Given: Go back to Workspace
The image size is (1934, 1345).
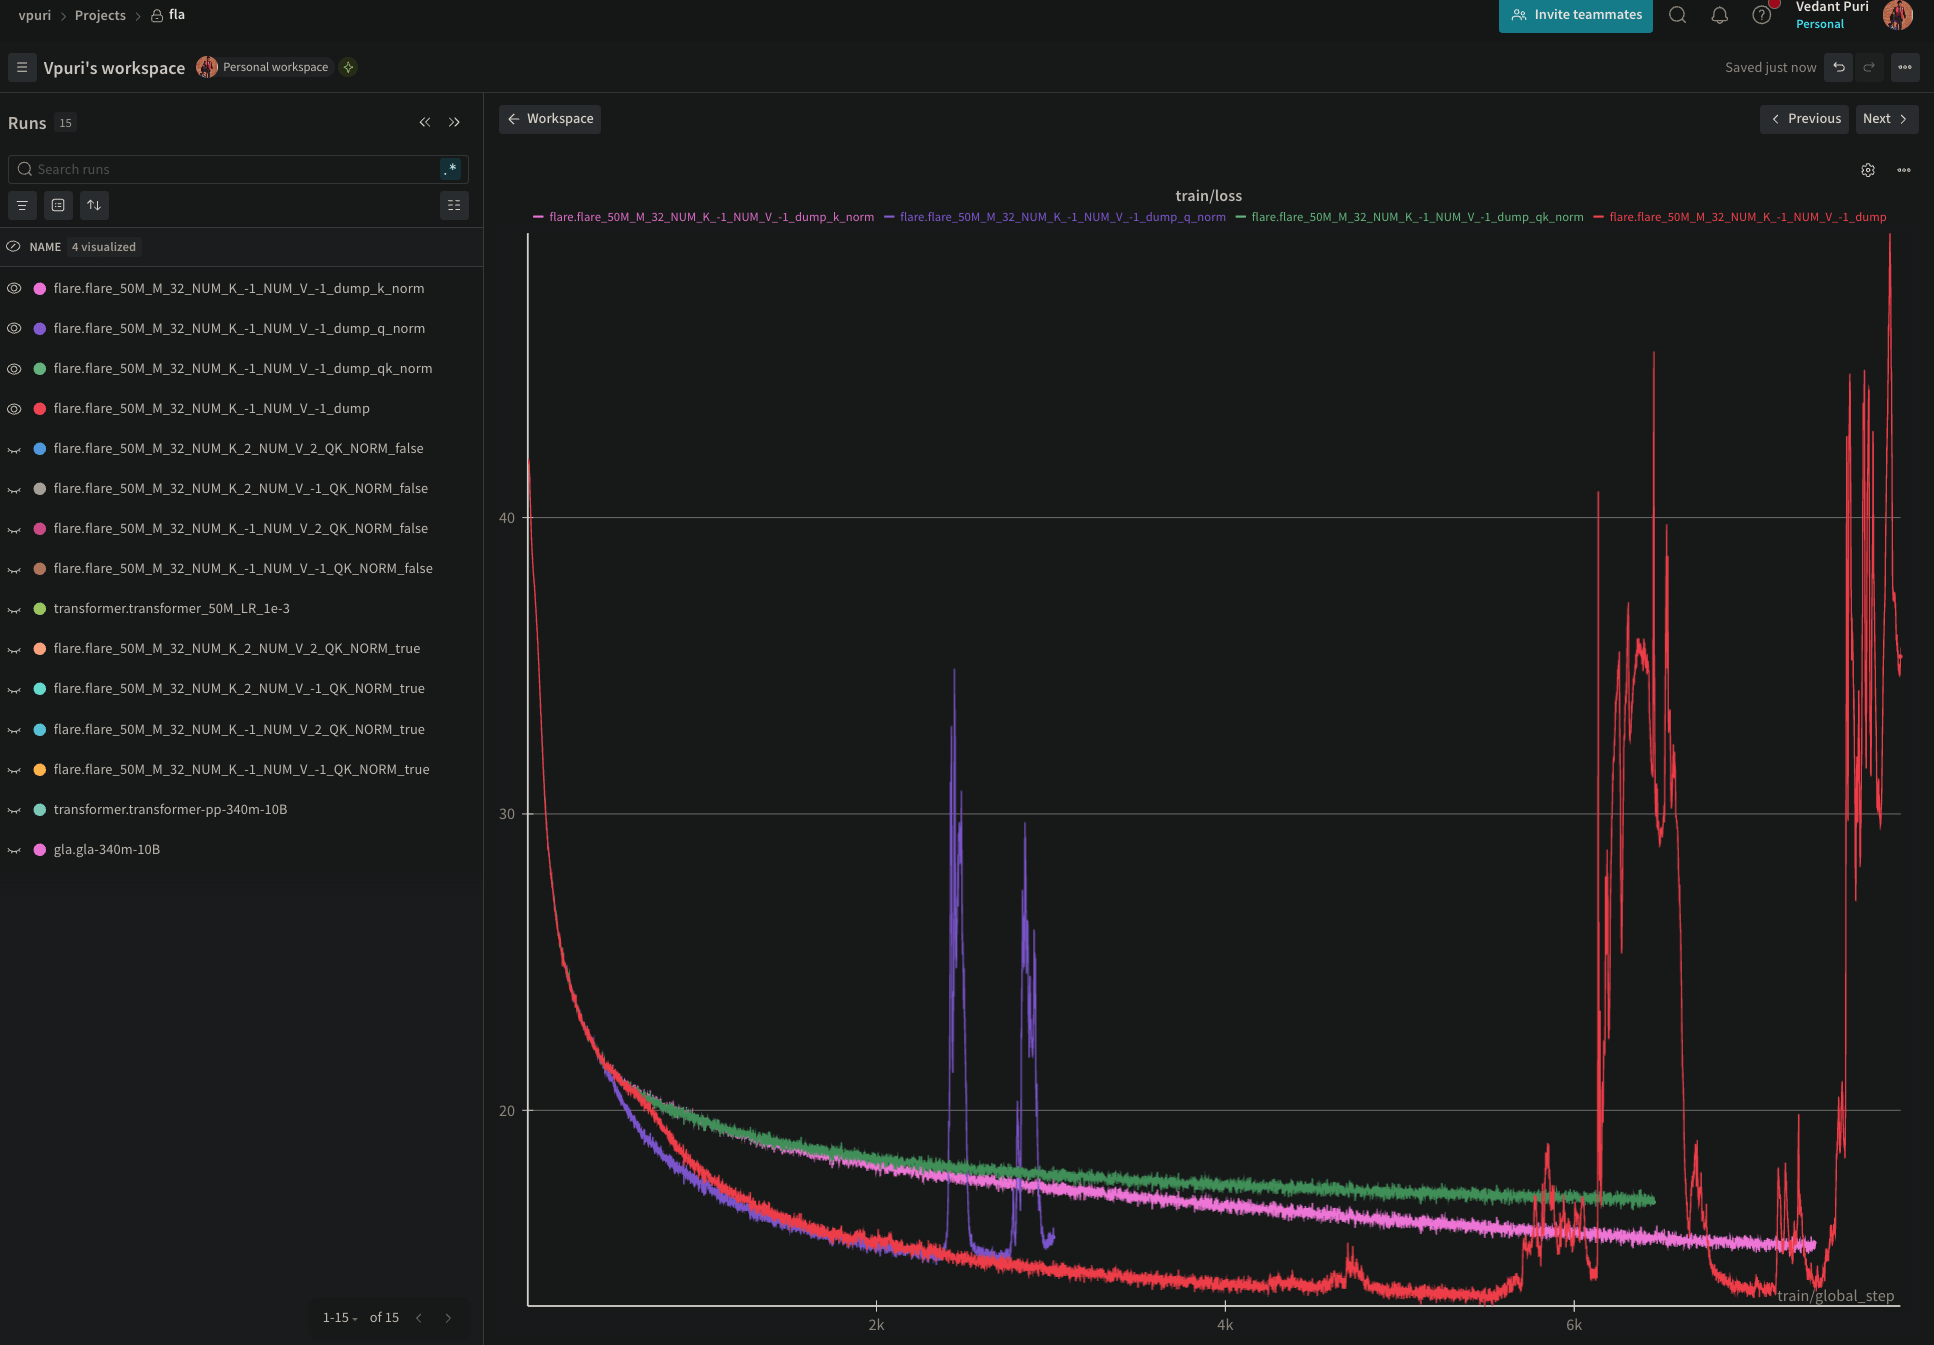Looking at the screenshot, I should point(550,118).
